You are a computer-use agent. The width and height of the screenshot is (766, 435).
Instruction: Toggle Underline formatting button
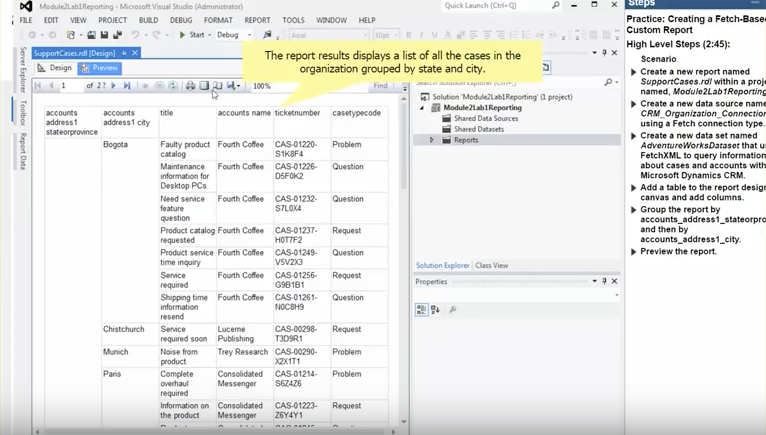point(434,35)
